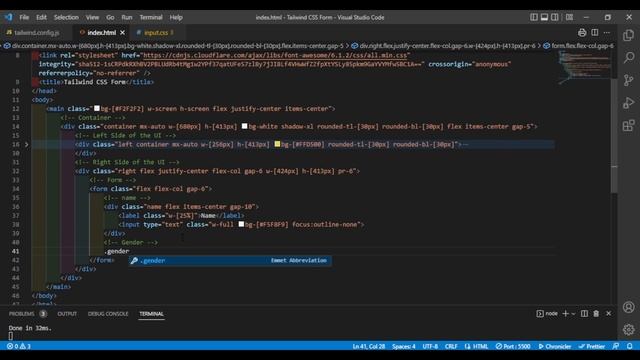Open the Edit menu
The width and height of the screenshot is (640, 360).
click(x=41, y=17)
